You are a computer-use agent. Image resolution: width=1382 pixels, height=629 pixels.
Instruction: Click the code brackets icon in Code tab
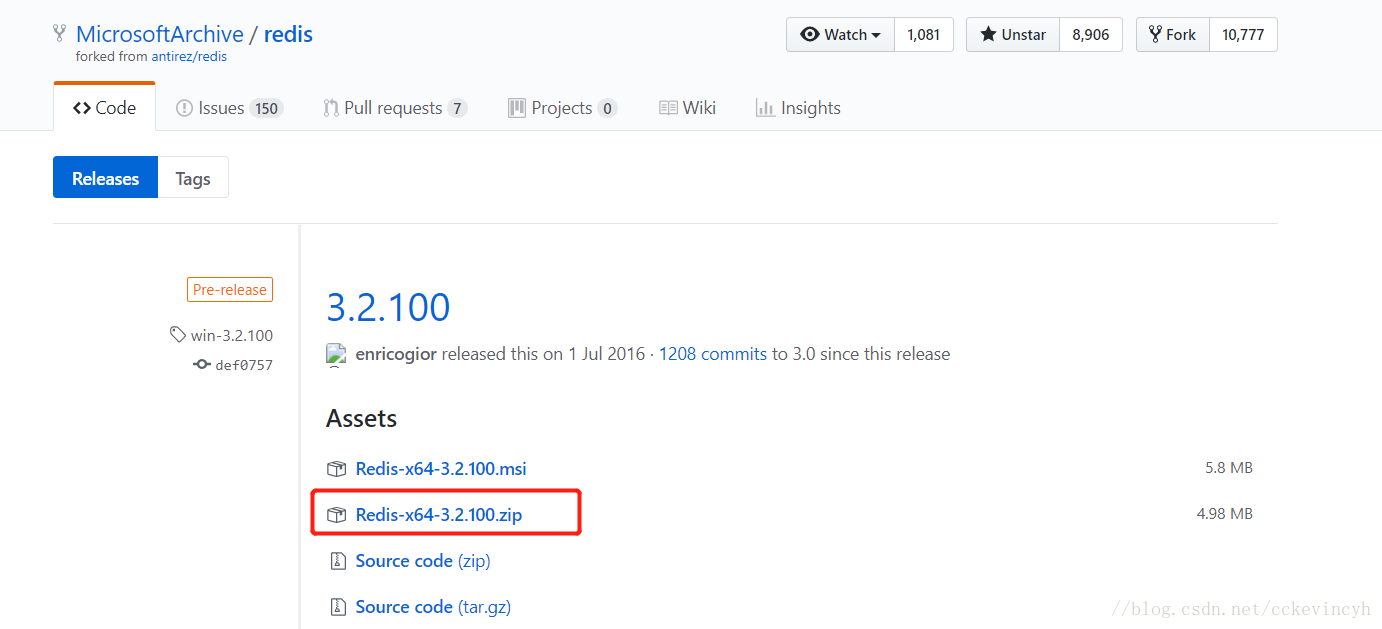click(x=82, y=108)
